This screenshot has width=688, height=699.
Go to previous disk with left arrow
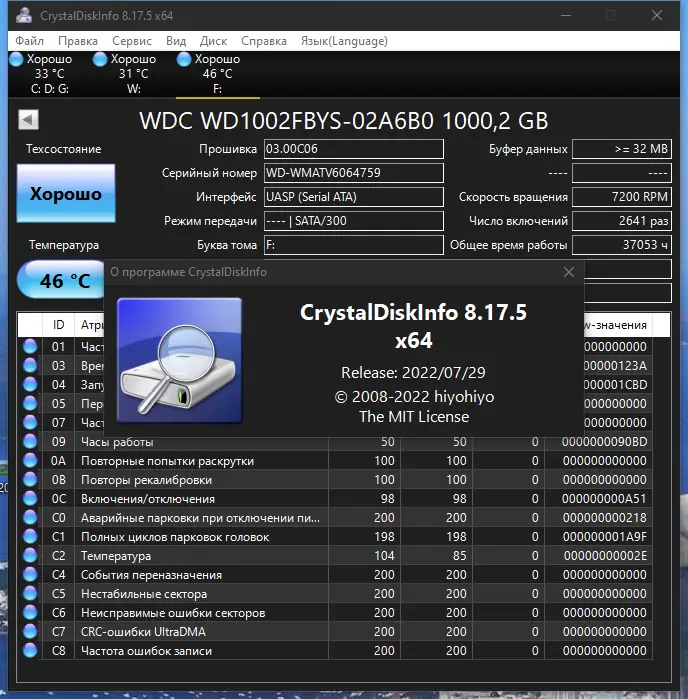[x=28, y=119]
